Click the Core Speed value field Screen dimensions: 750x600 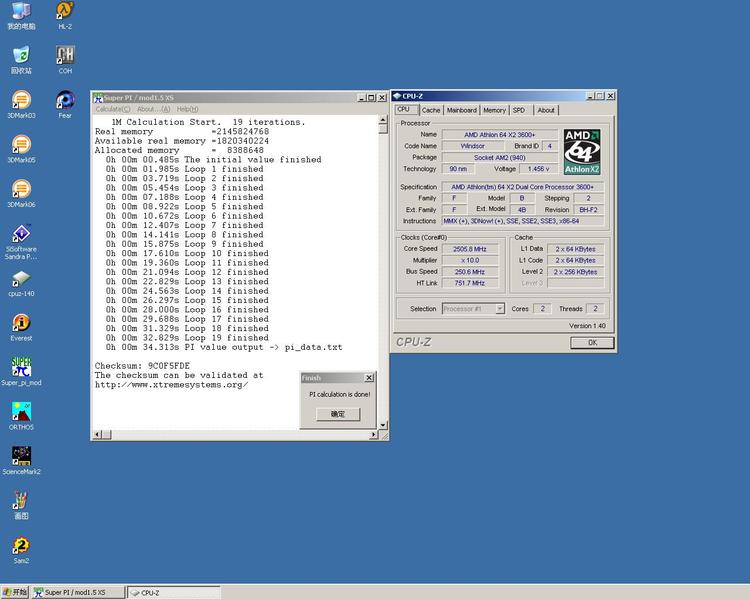point(470,249)
